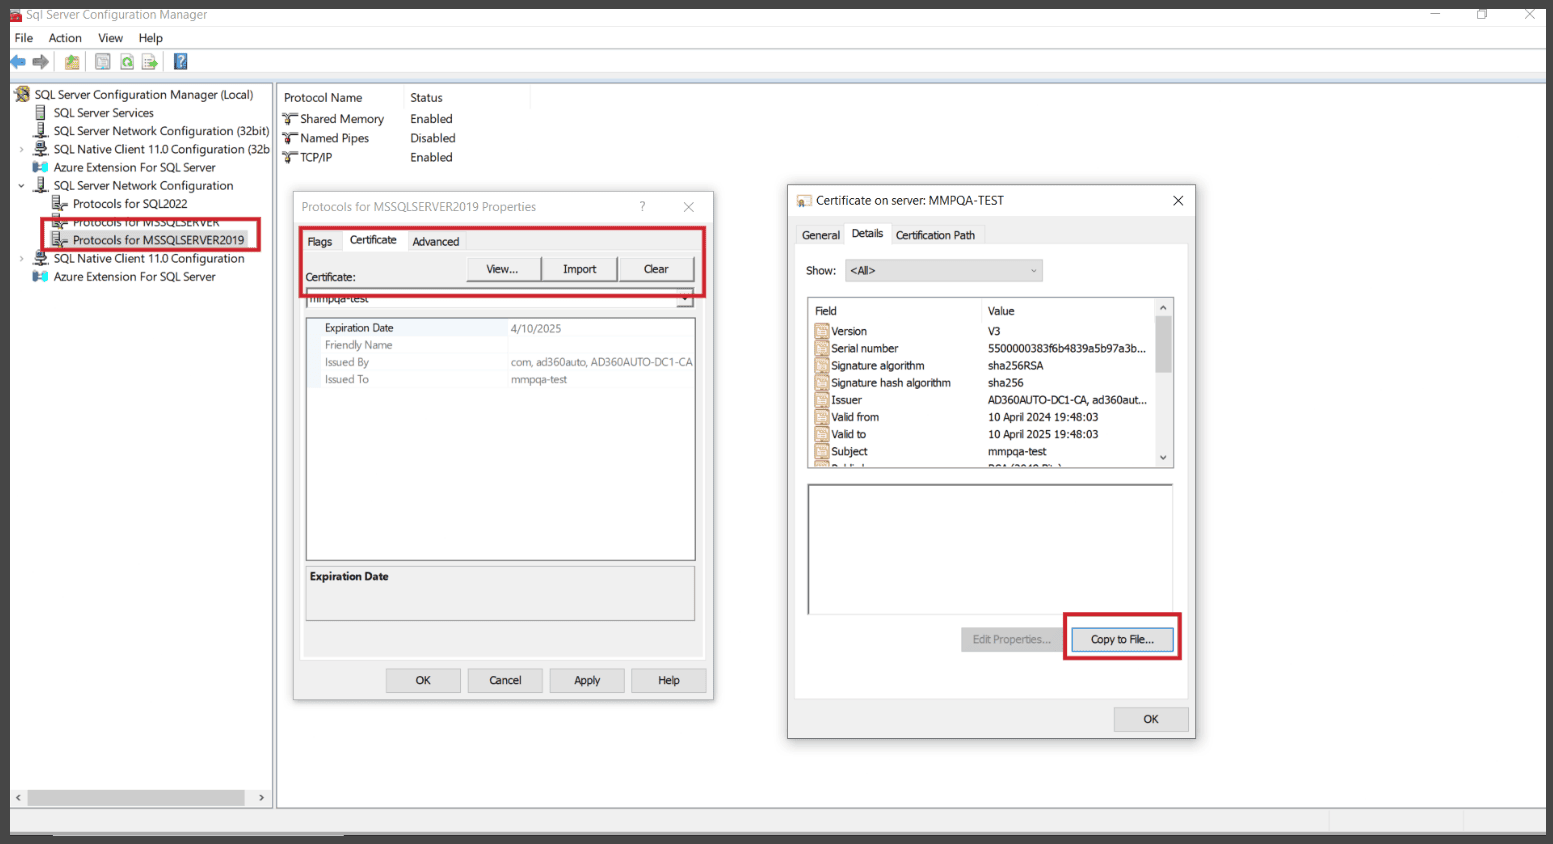
Task: Click the Copy to File button
Action: 1121,639
